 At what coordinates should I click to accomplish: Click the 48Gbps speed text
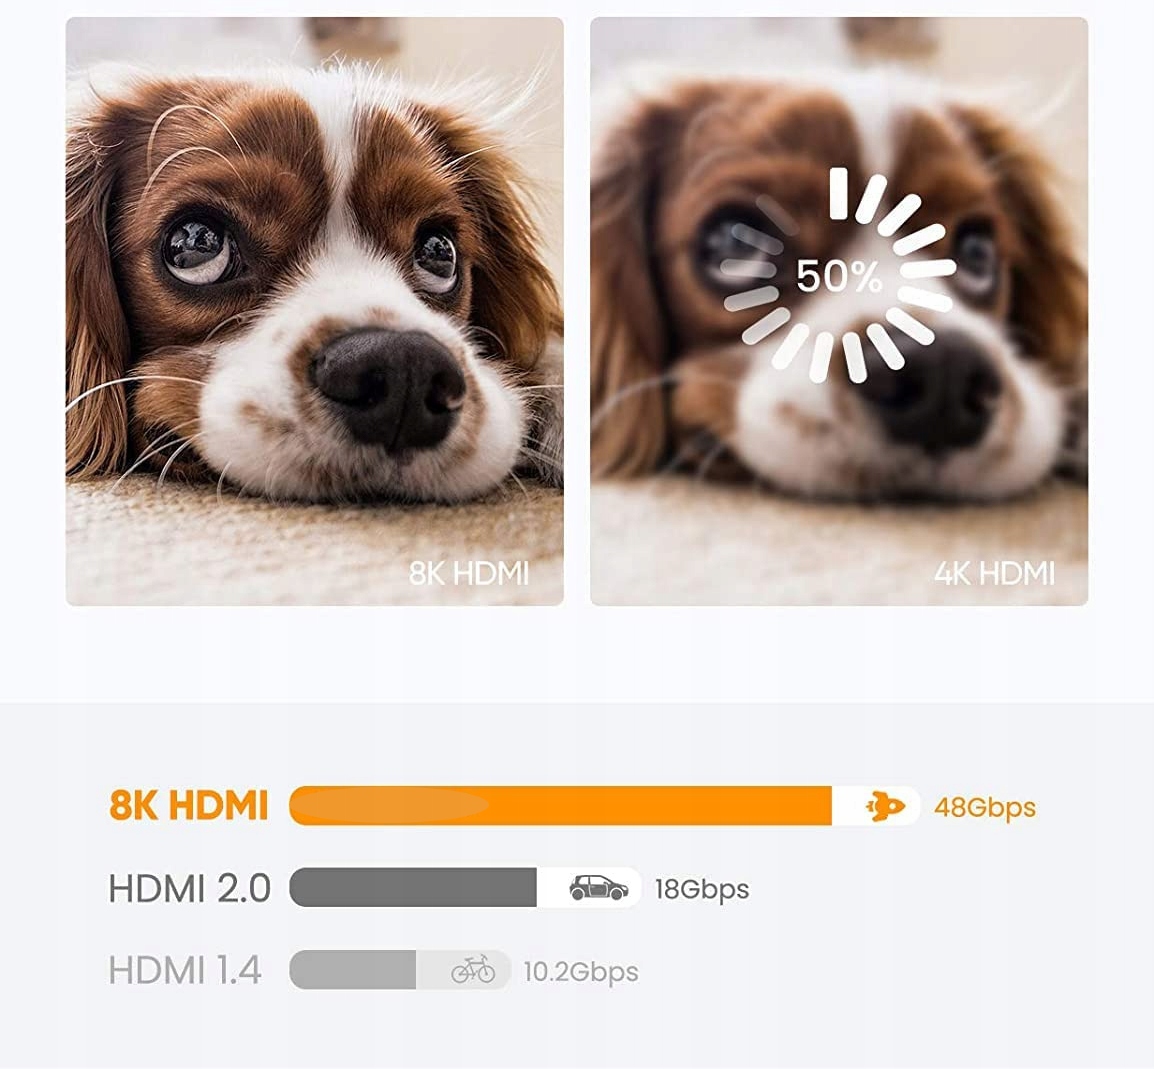coord(985,808)
